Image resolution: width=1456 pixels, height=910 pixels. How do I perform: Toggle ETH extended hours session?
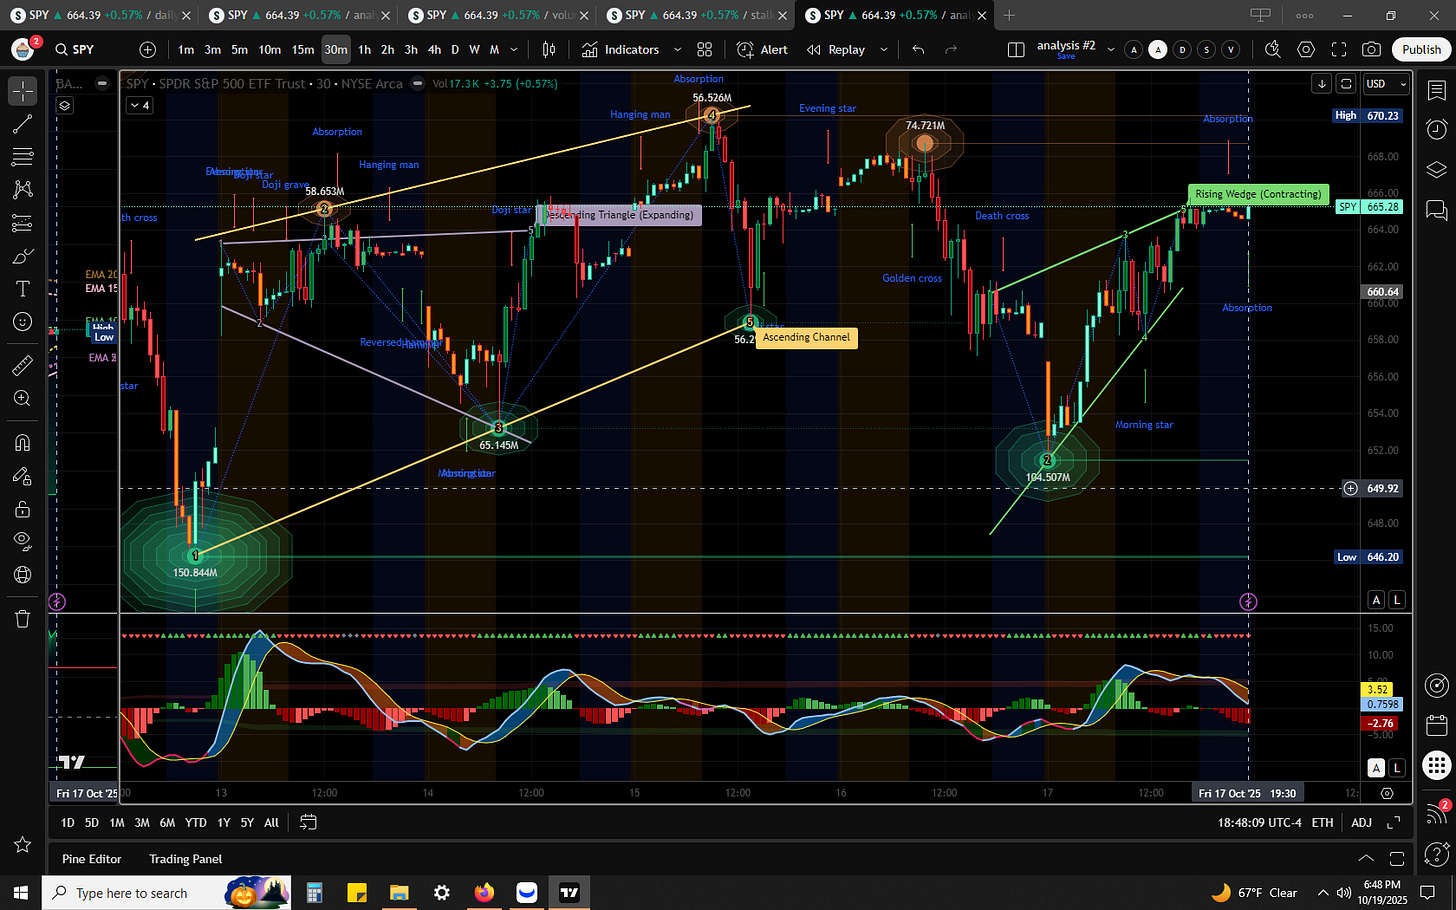click(x=1322, y=822)
